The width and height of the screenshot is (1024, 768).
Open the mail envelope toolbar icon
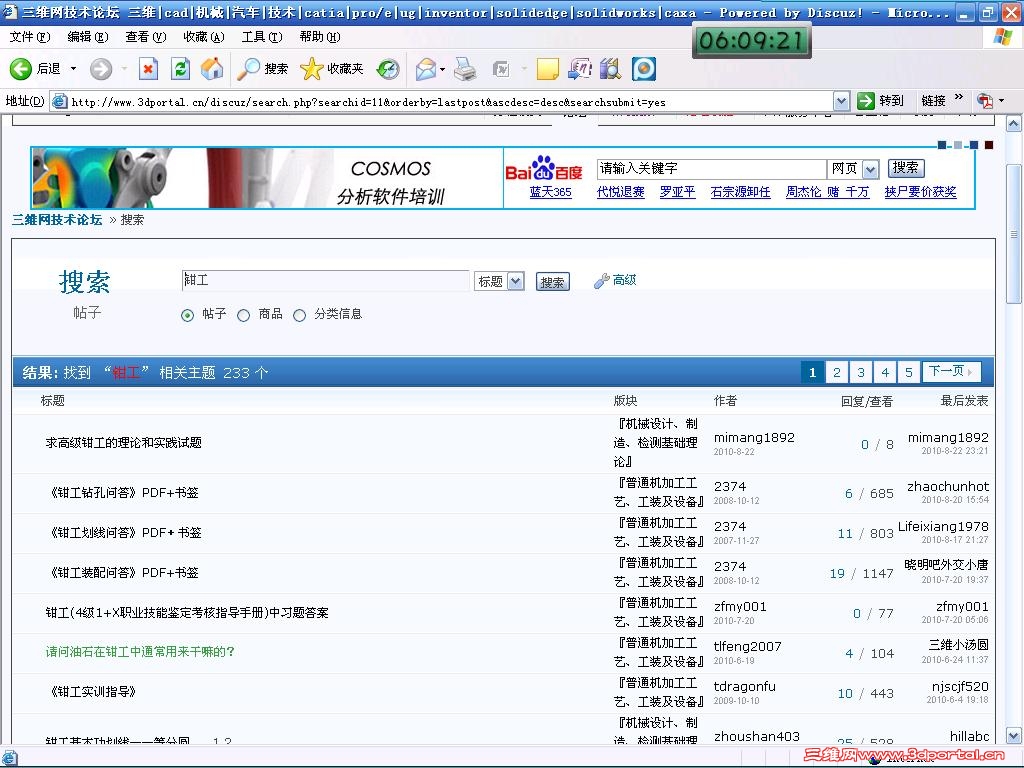click(425, 69)
